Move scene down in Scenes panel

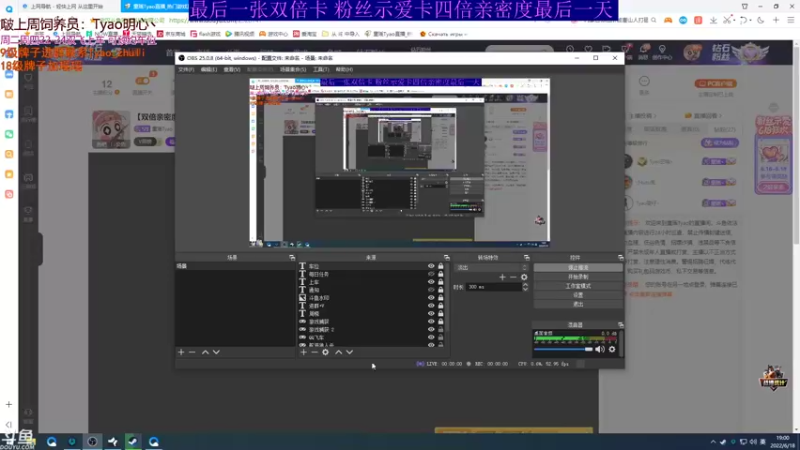216,352
